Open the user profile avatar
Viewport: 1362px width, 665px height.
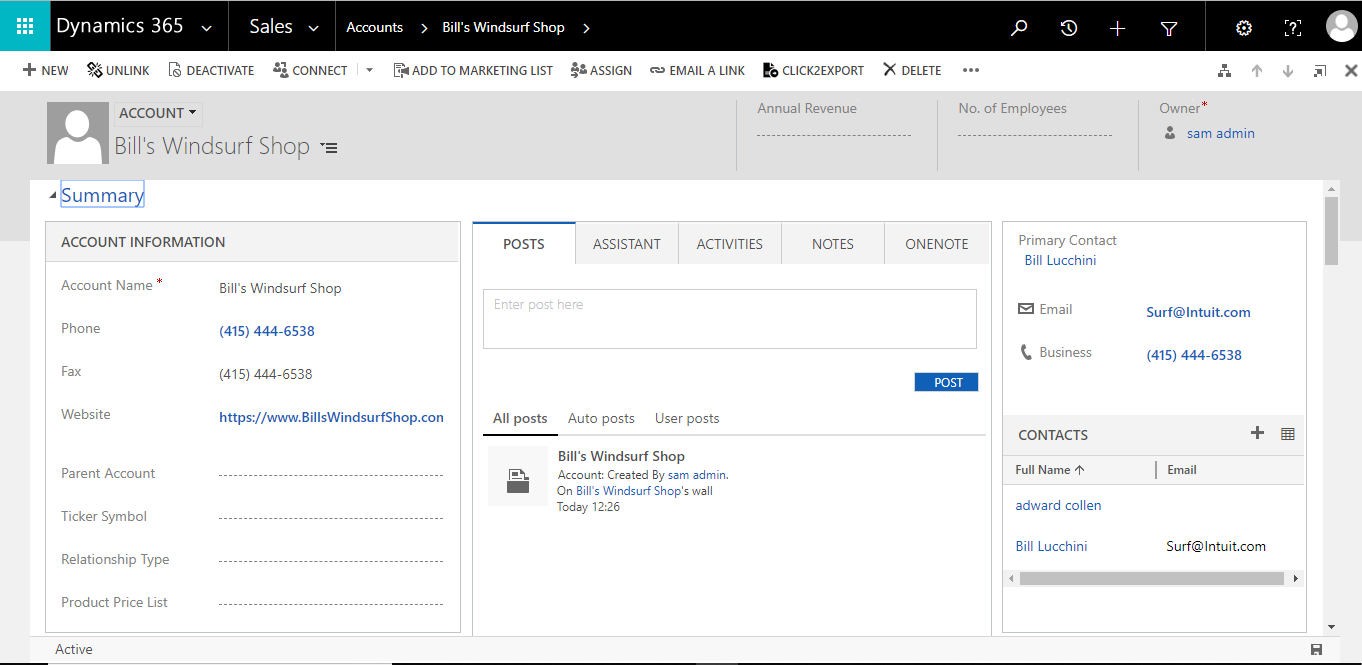(x=1341, y=27)
